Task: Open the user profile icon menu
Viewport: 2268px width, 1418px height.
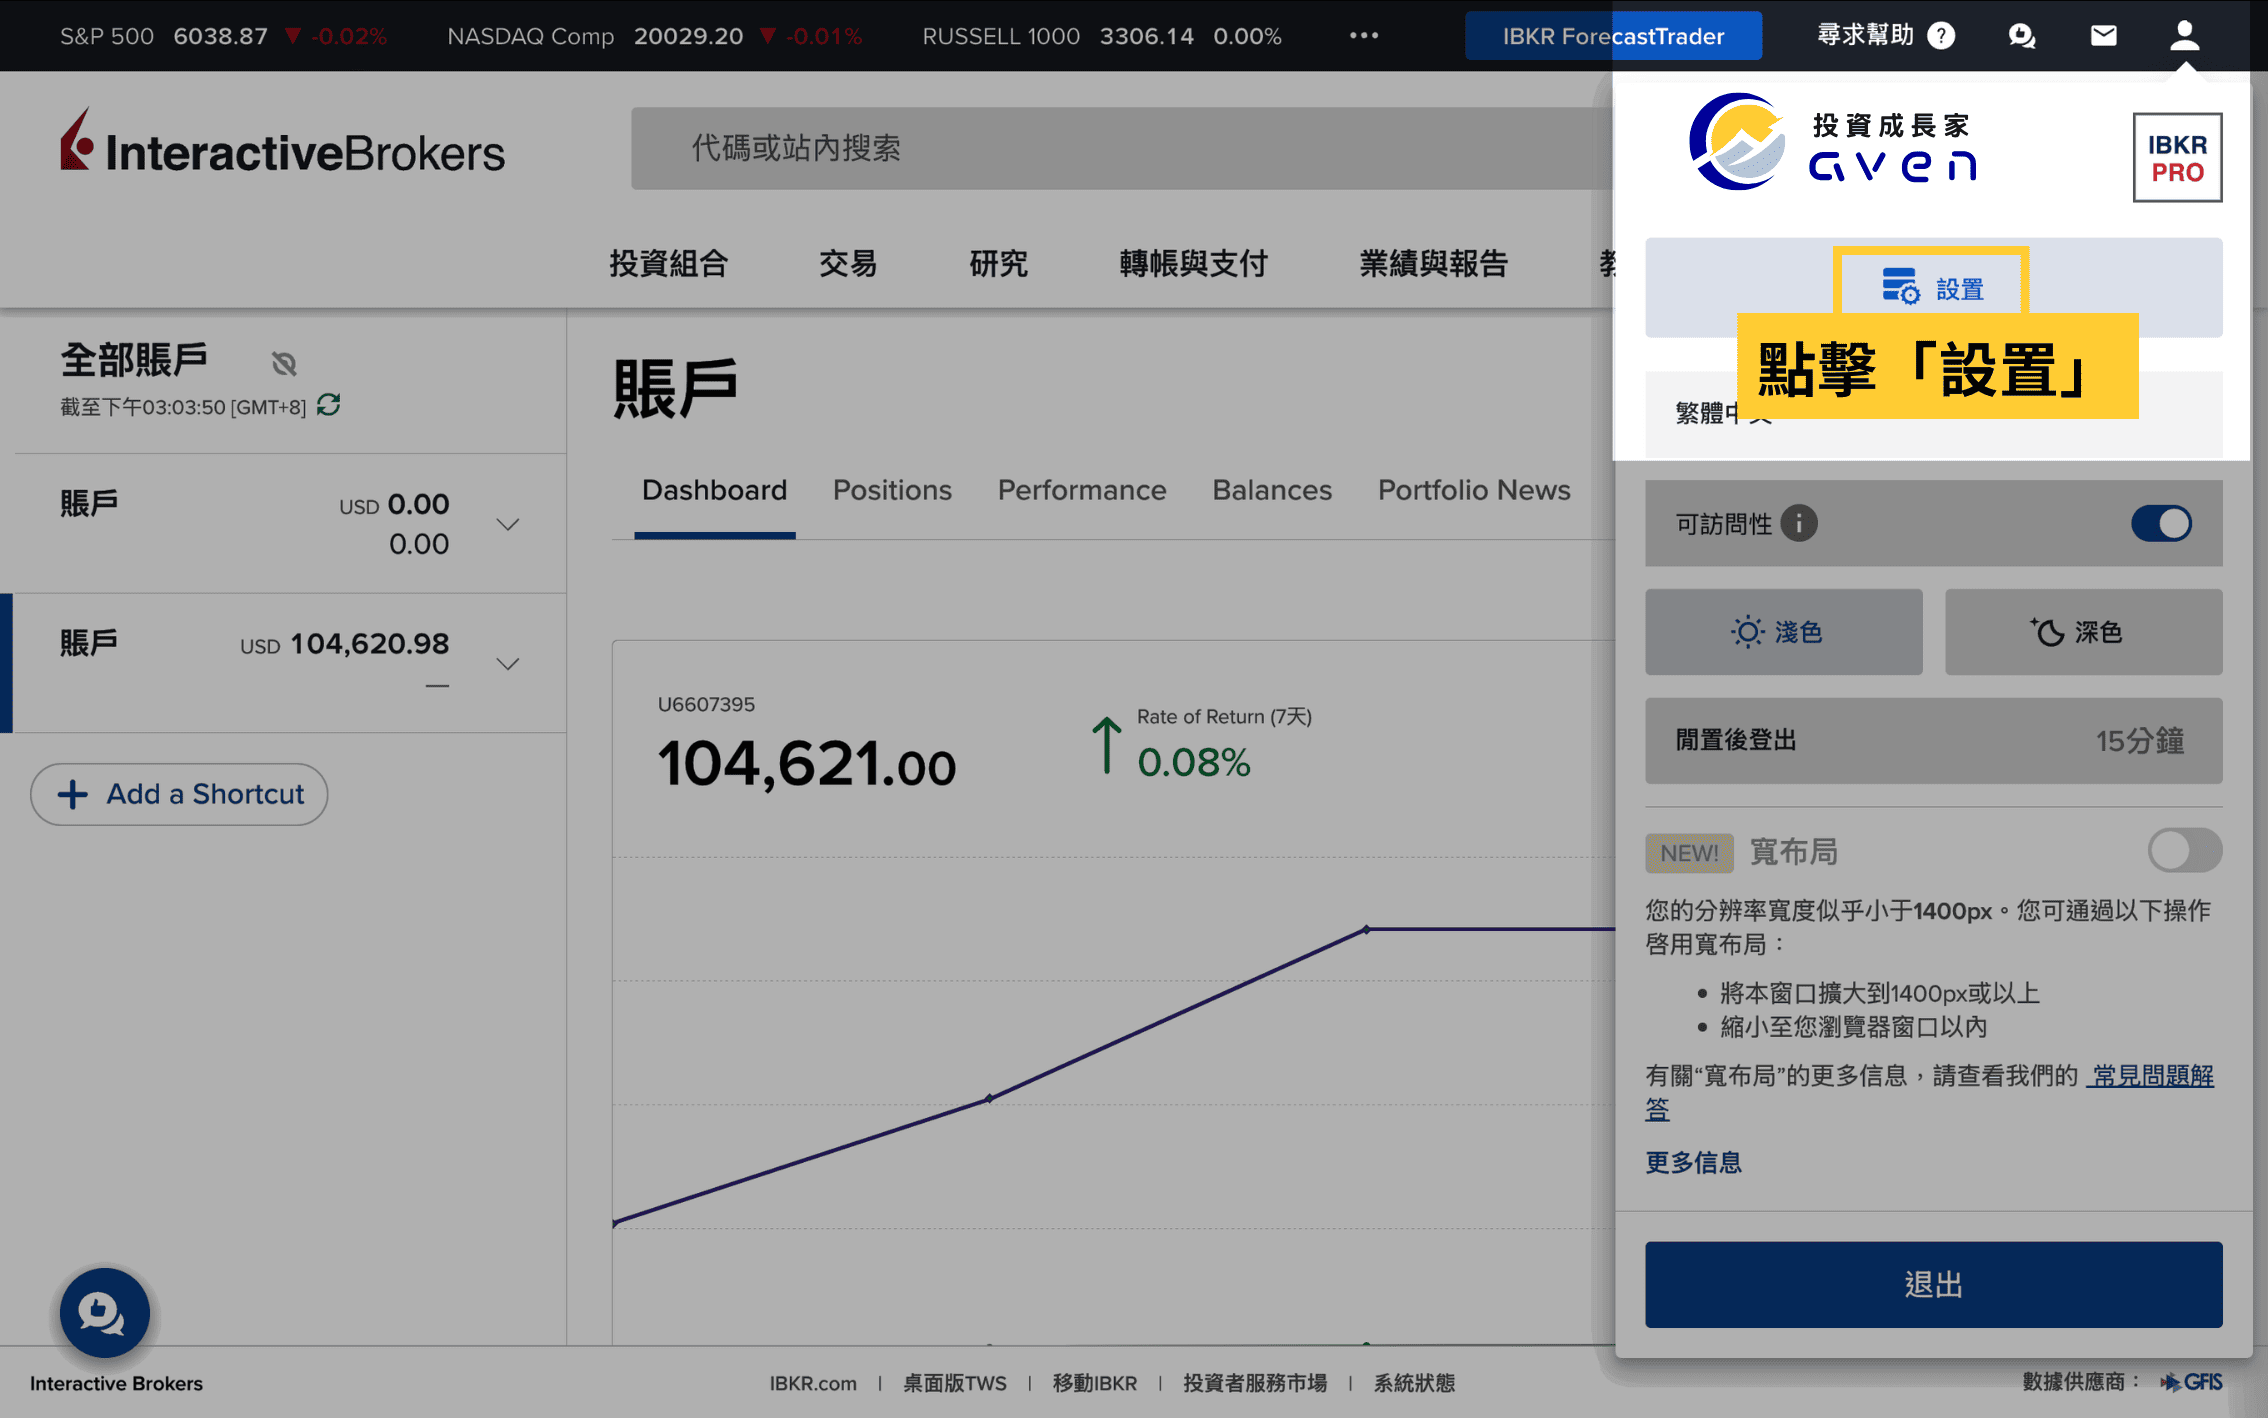Action: [x=2184, y=36]
